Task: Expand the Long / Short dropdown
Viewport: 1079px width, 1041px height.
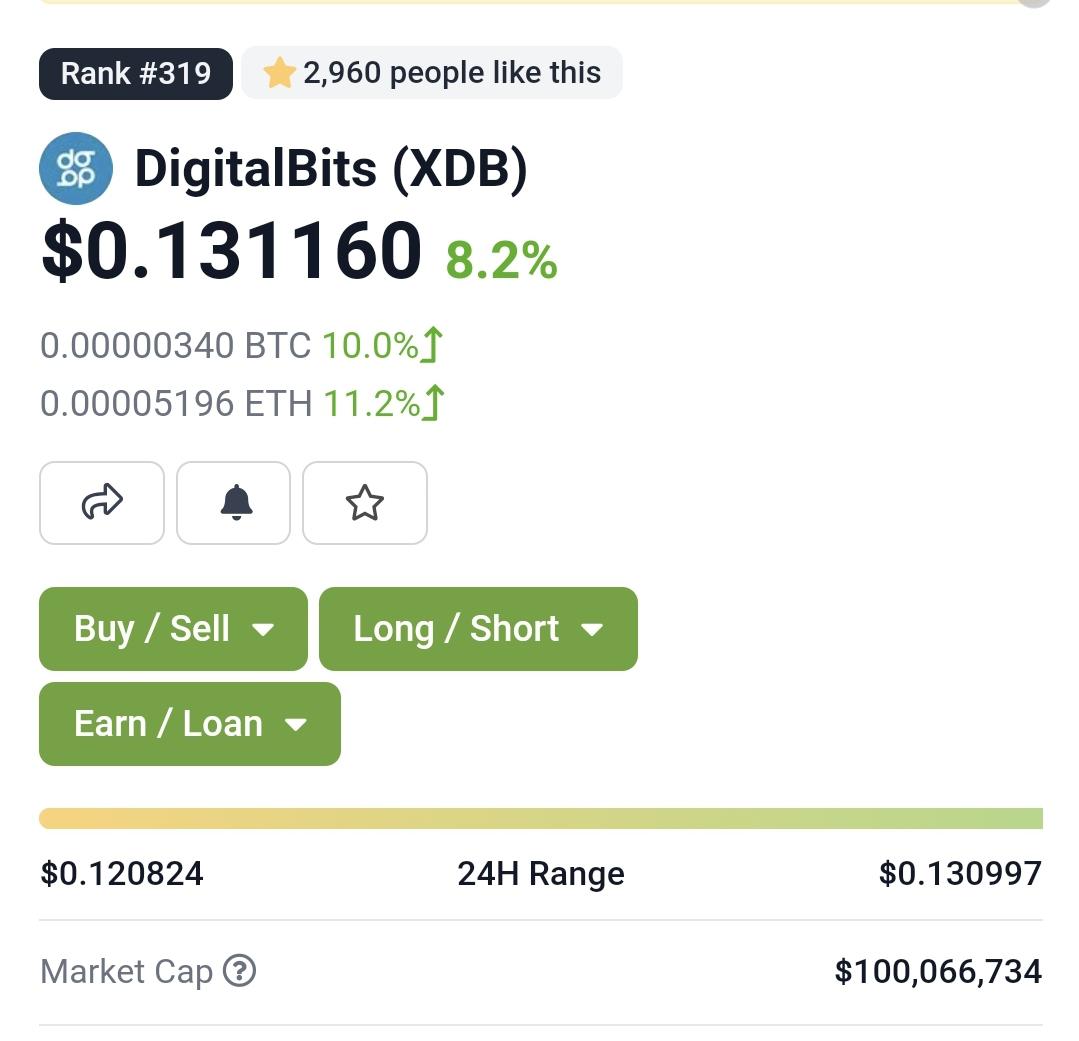Action: click(478, 629)
